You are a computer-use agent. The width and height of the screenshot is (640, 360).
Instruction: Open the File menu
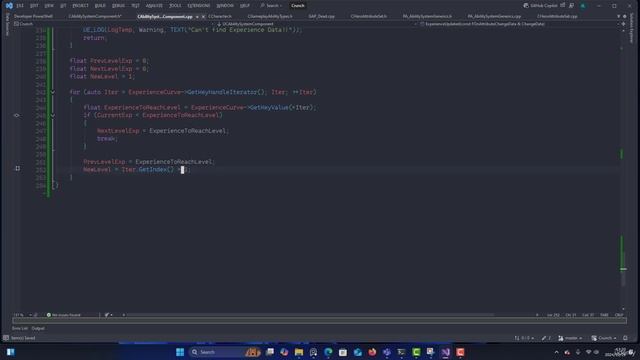pos(20,6)
